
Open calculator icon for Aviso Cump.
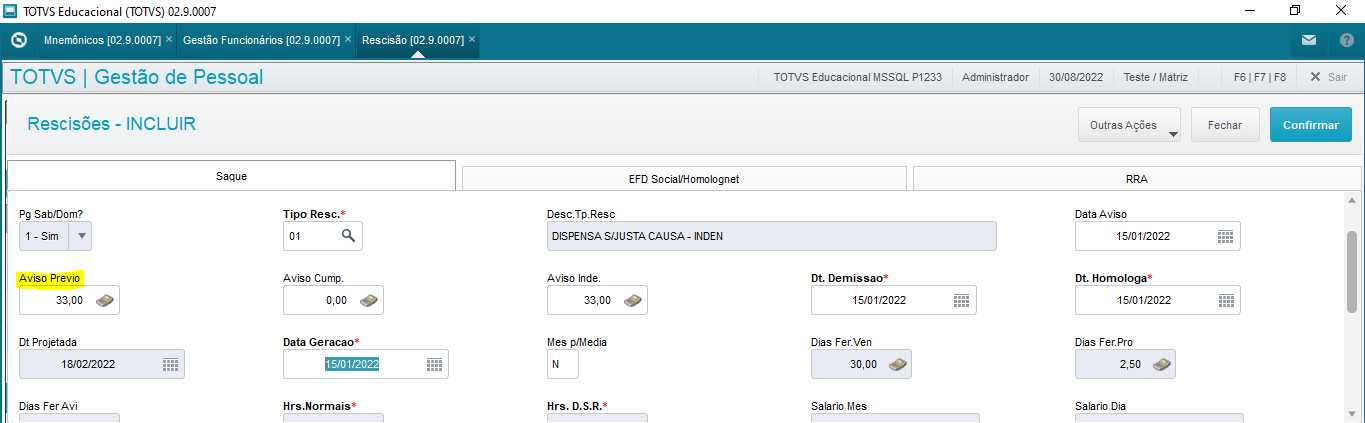(368, 300)
